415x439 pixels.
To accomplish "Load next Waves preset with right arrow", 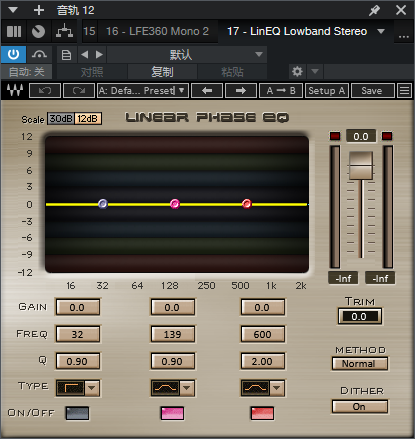I will pos(241,90).
